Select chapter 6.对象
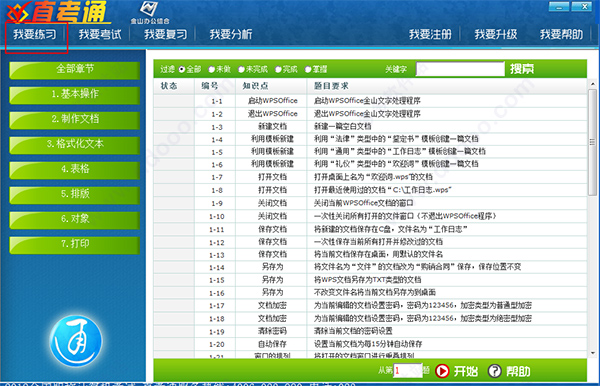 pyautogui.click(x=75, y=220)
